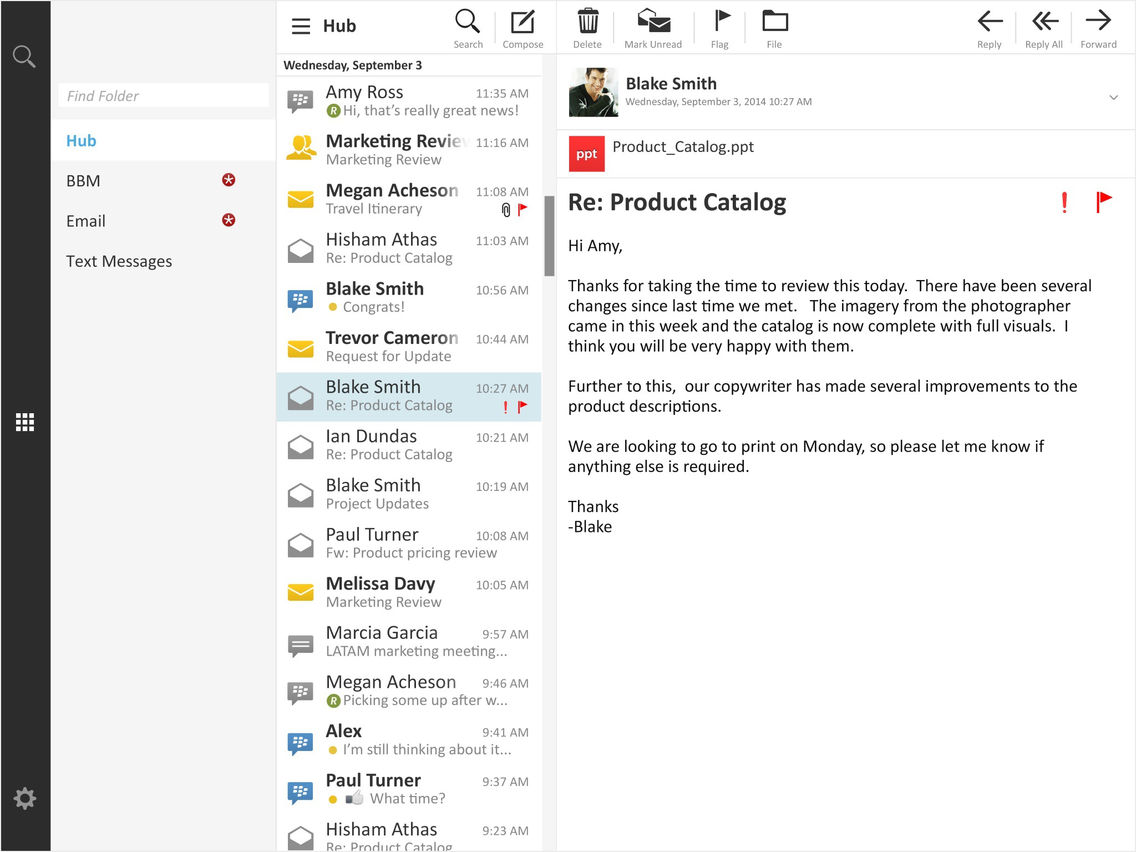Reply All to the email
1136x852 pixels.
tap(1044, 28)
